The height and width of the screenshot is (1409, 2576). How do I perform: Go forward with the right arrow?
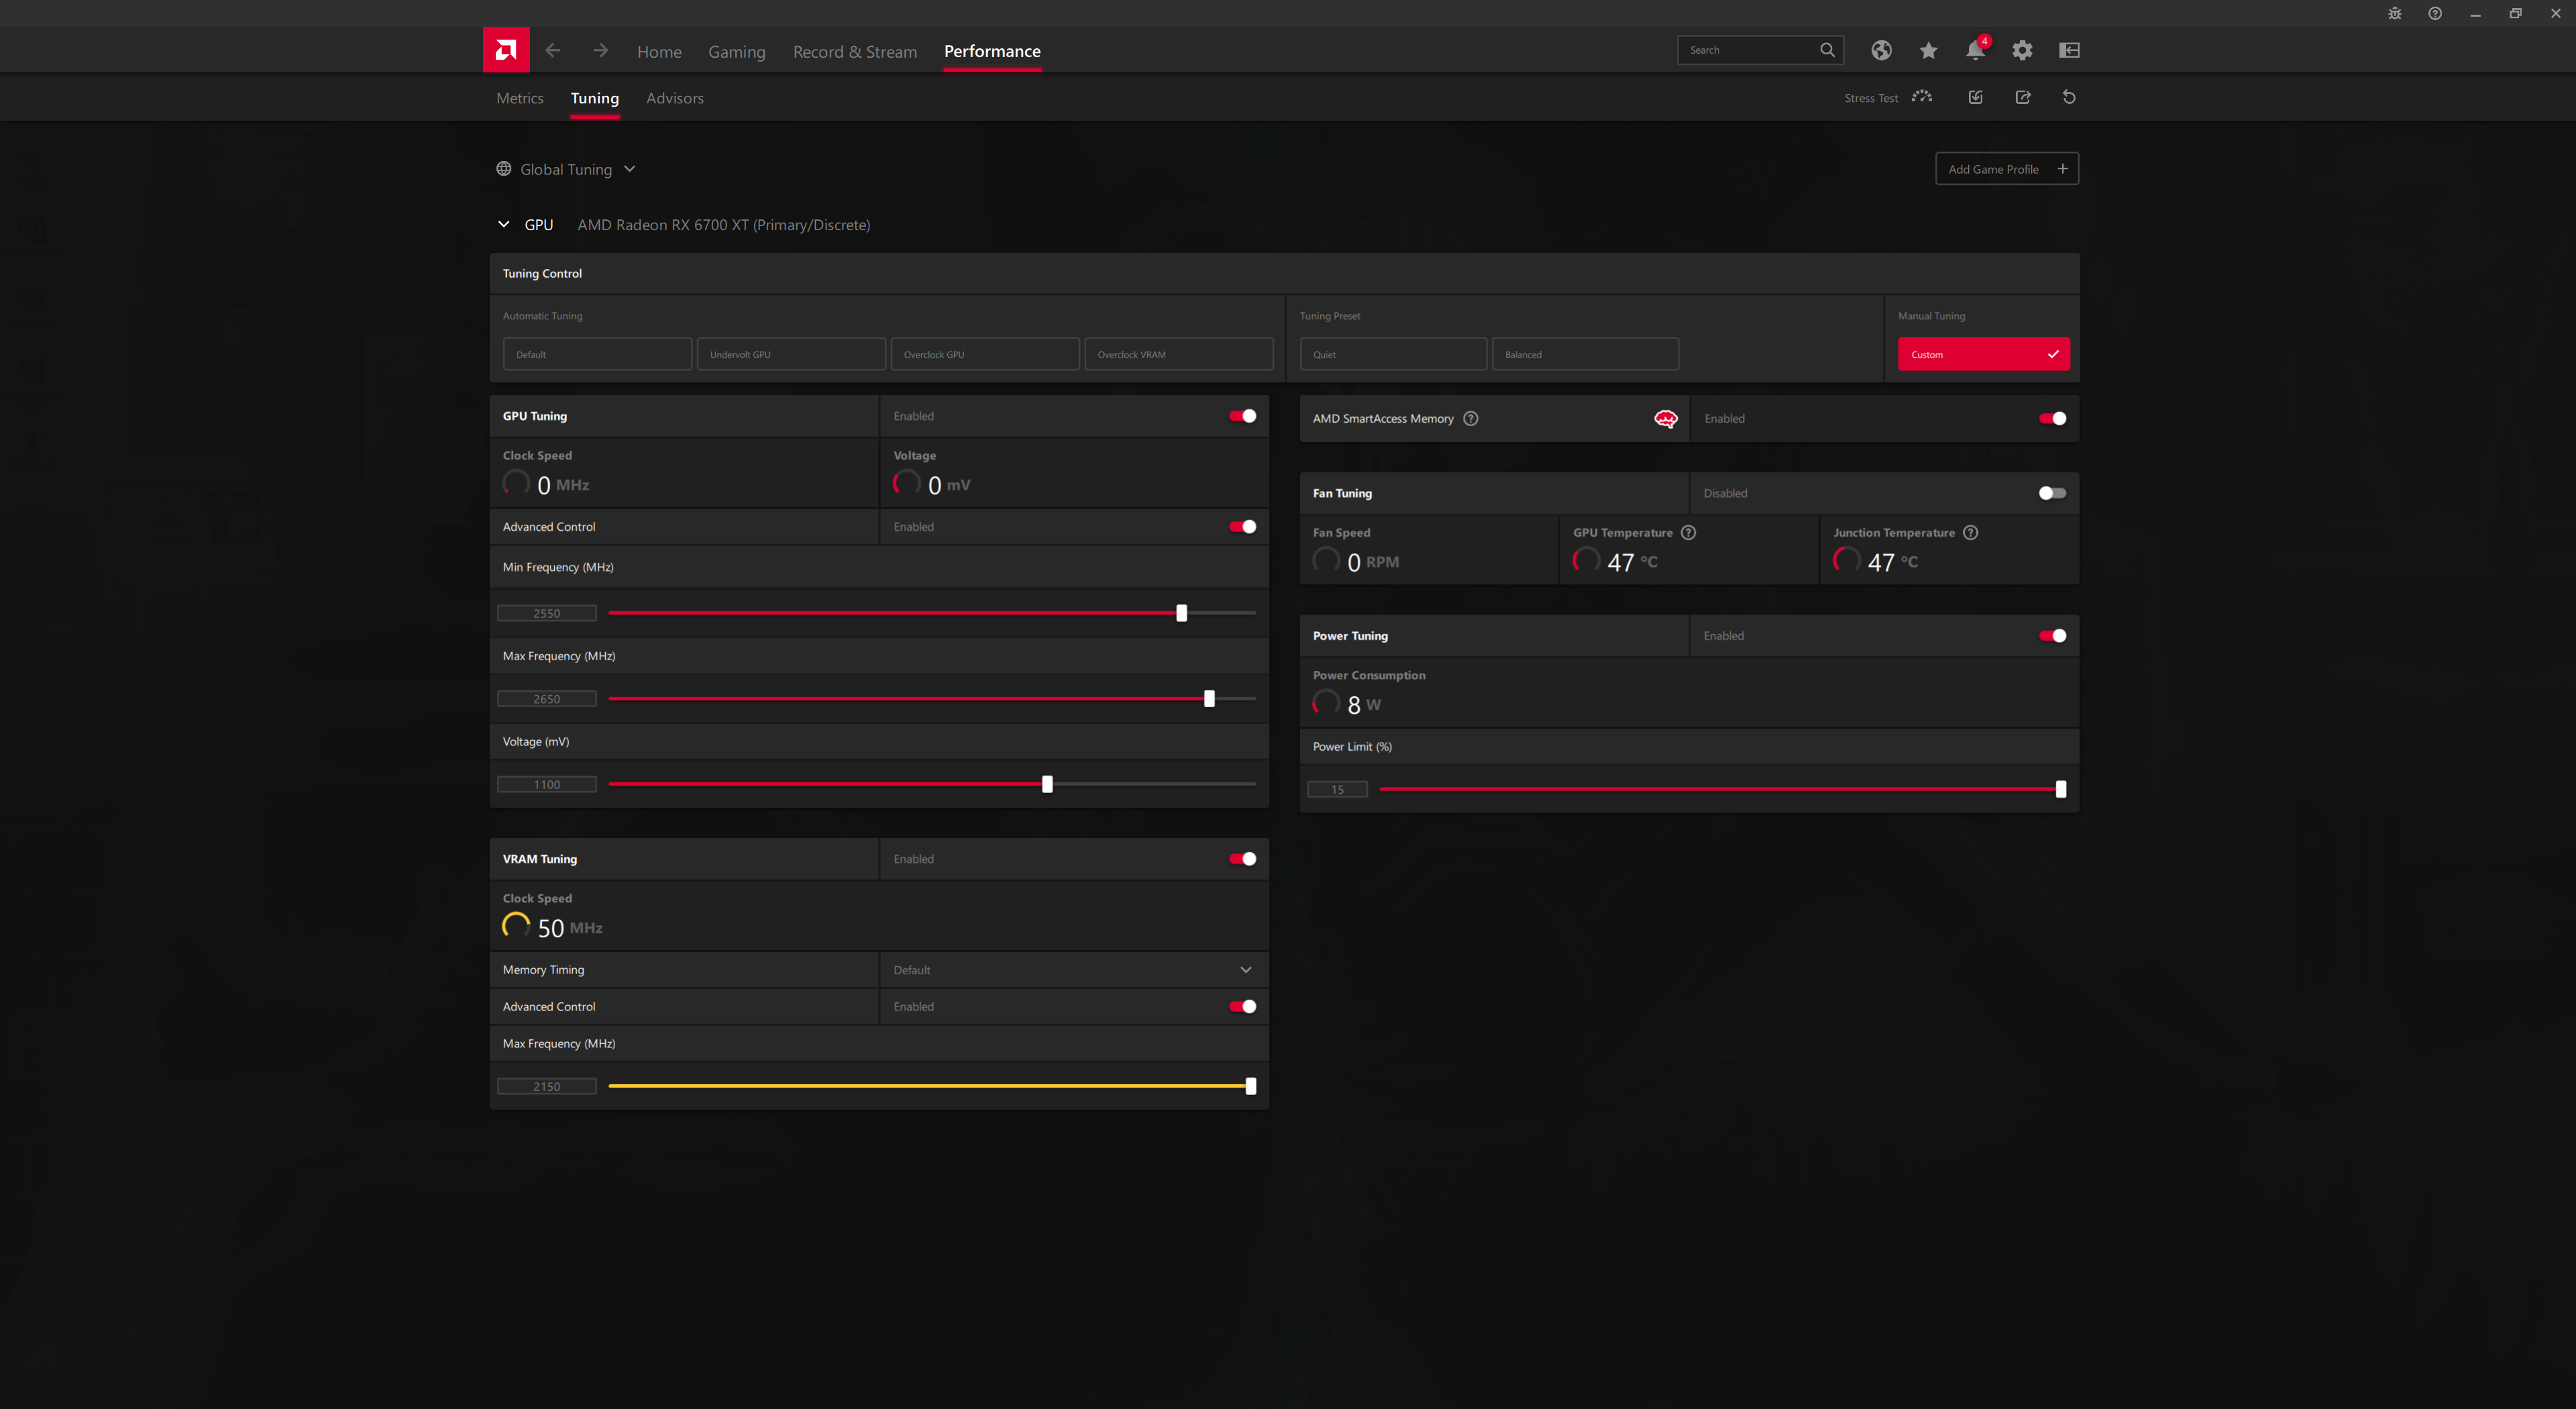pos(600,50)
